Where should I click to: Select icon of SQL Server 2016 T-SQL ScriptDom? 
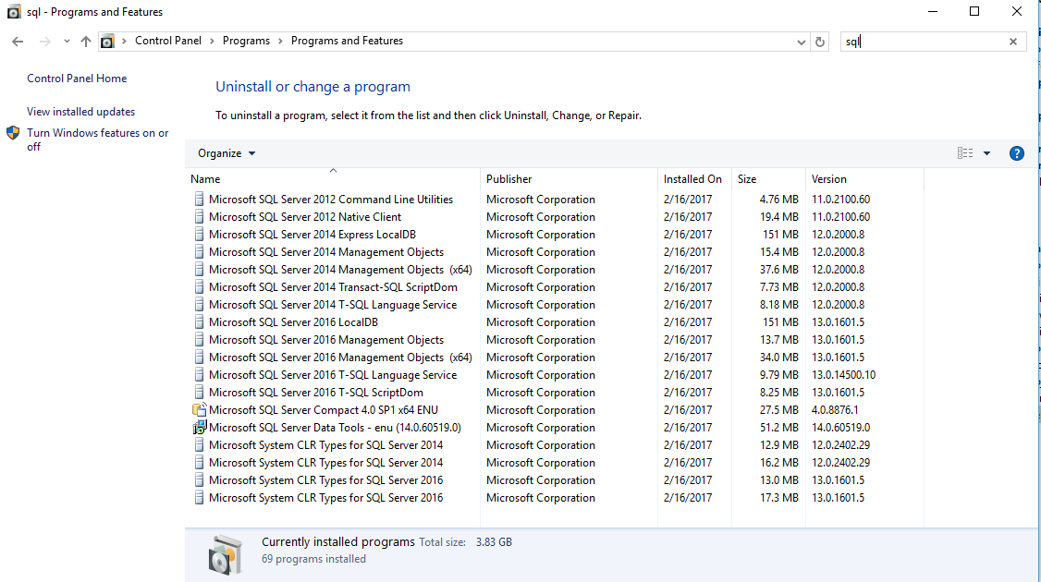pyautogui.click(x=199, y=392)
